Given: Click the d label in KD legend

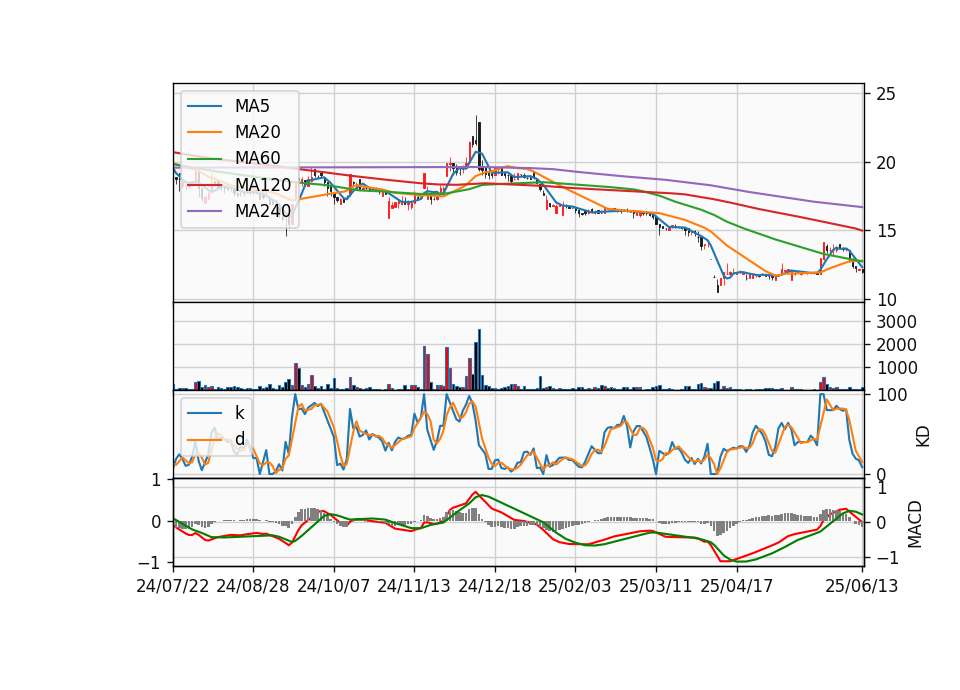Looking at the screenshot, I should pyautogui.click(x=240, y=439).
